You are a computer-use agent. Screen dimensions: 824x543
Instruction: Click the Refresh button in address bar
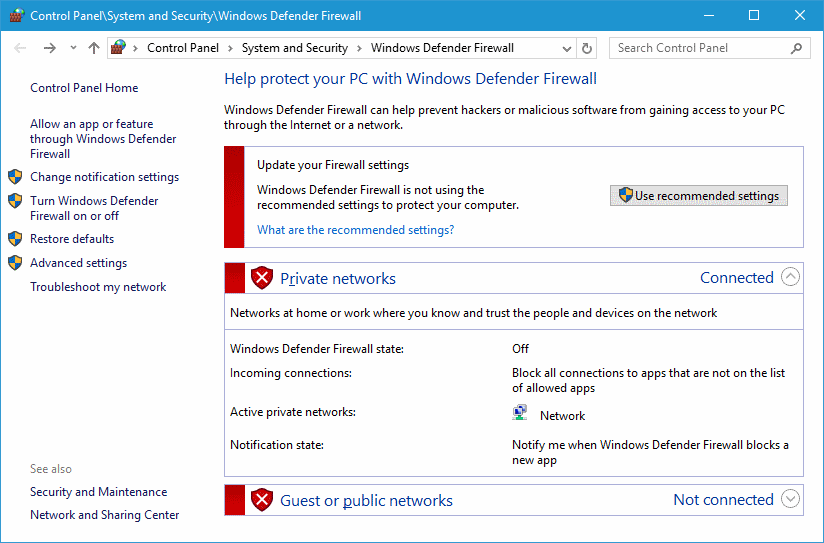(x=587, y=48)
